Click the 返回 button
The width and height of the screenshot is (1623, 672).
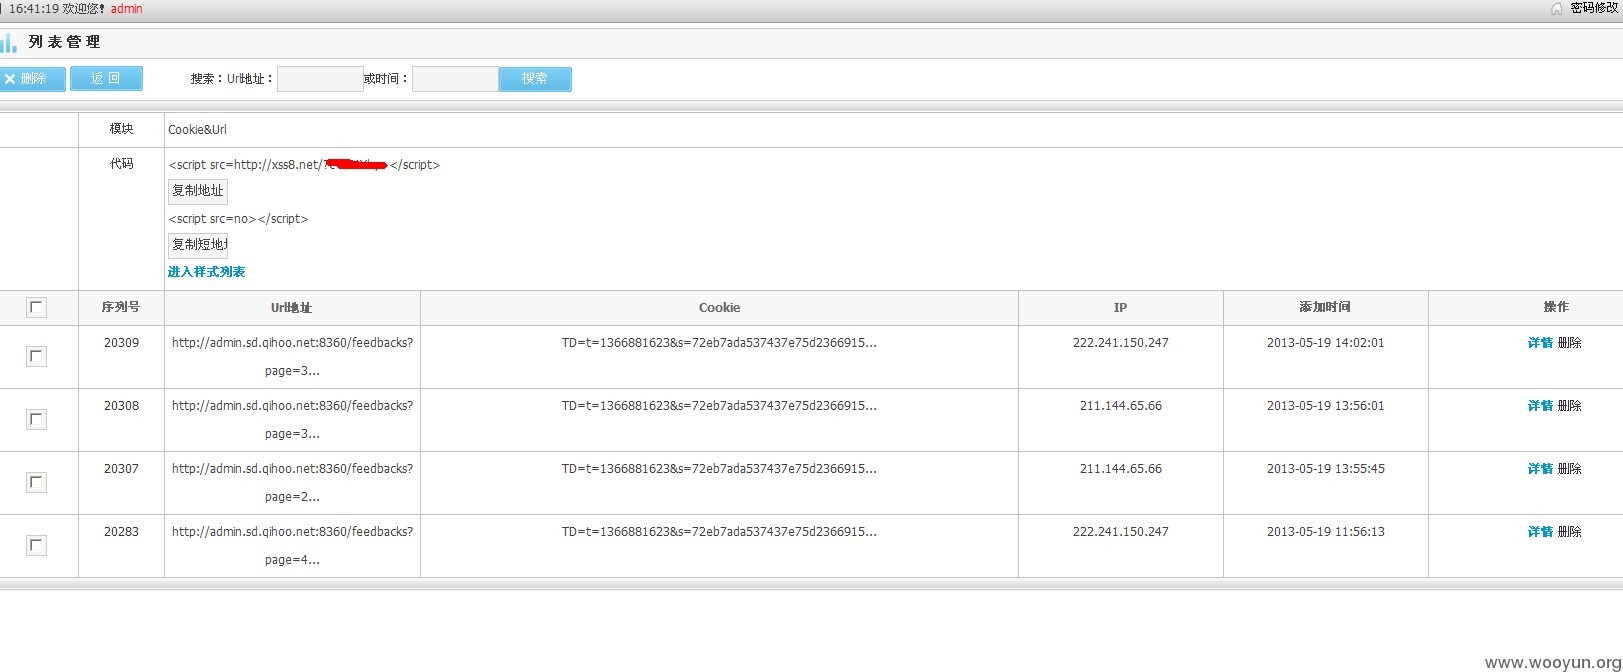106,78
